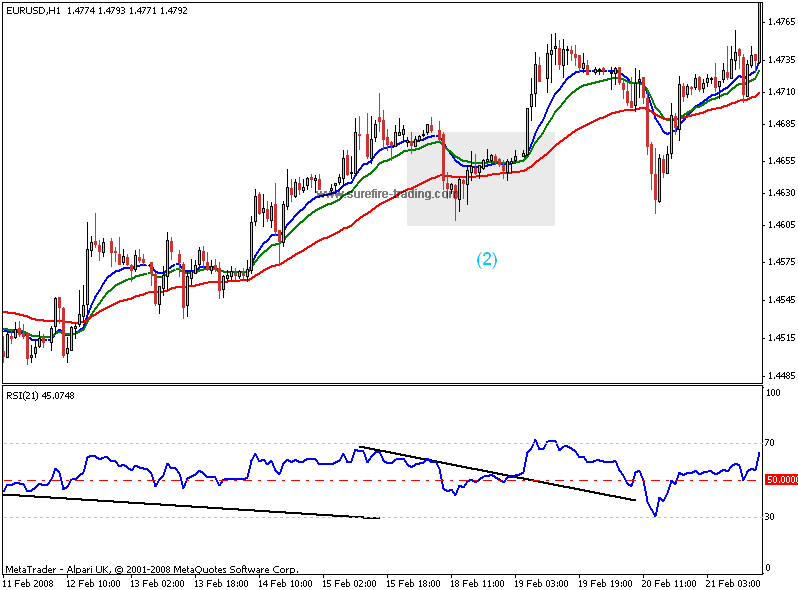
Task: Click the RSI scale label 0
Action: tap(768, 568)
